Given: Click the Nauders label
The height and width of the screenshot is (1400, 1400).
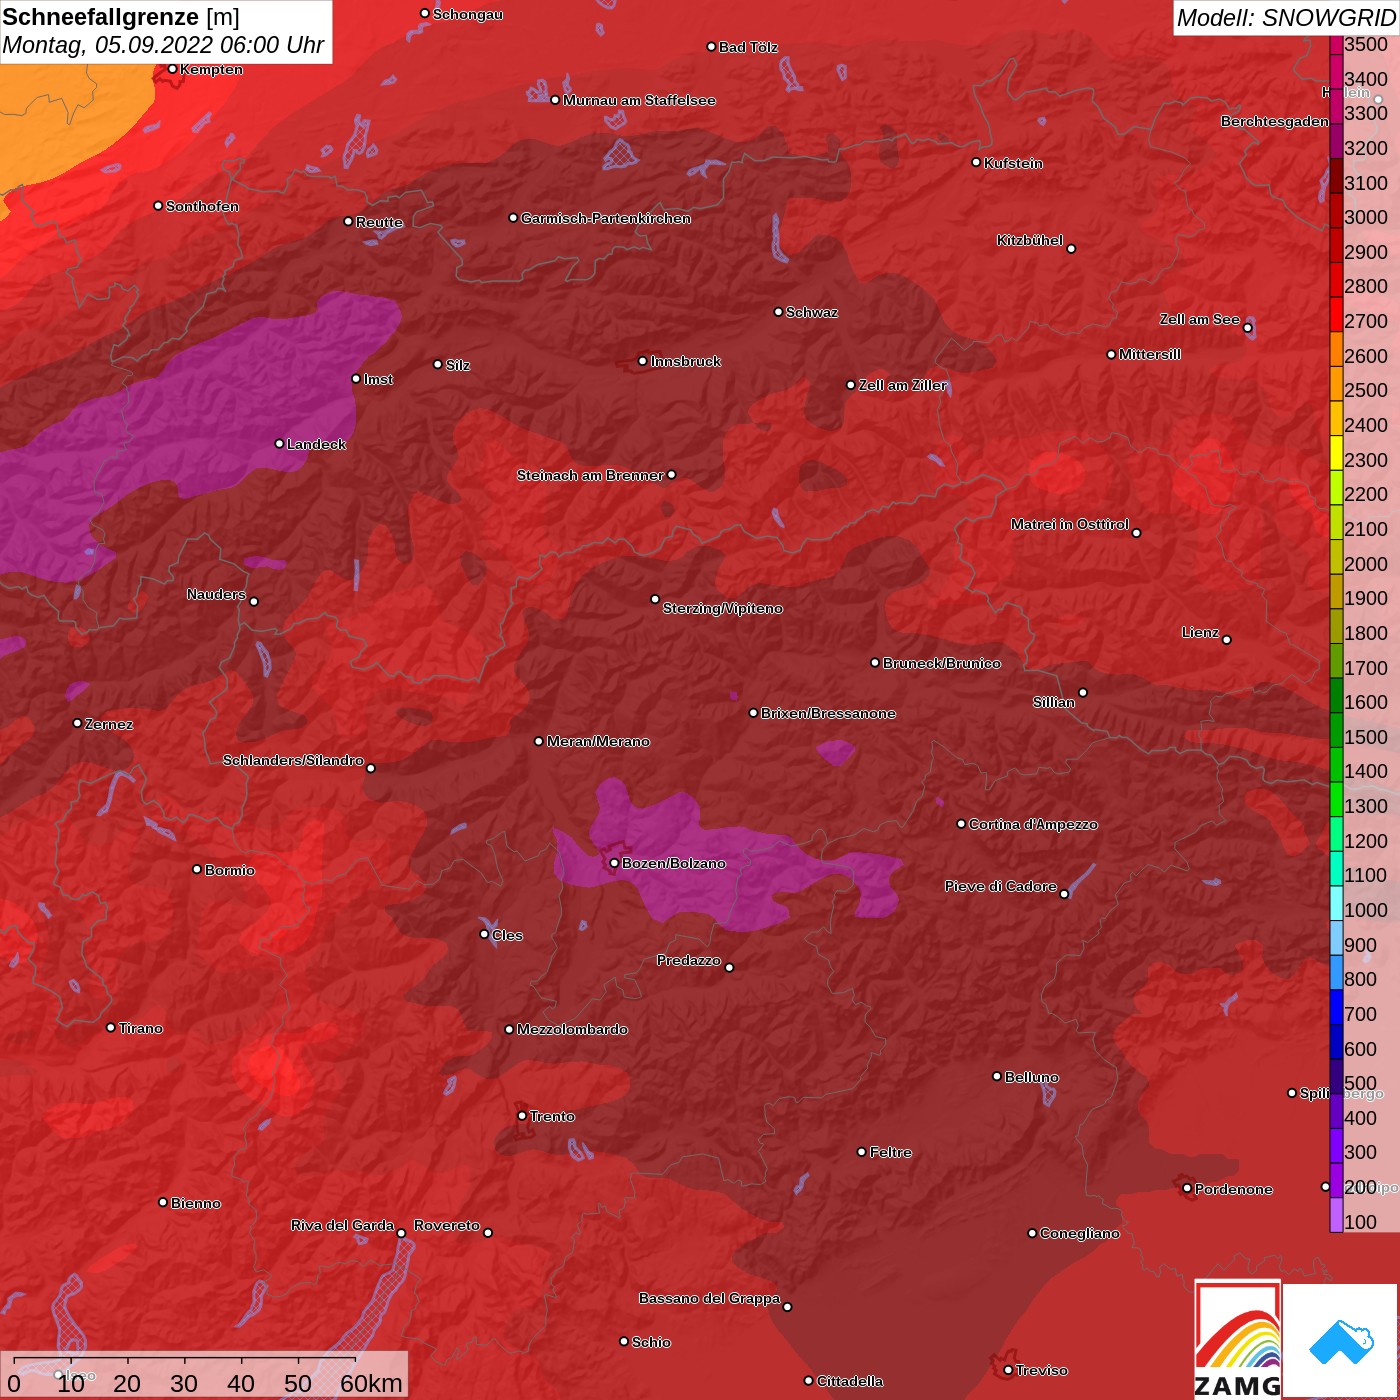Looking at the screenshot, I should pos(216,594).
